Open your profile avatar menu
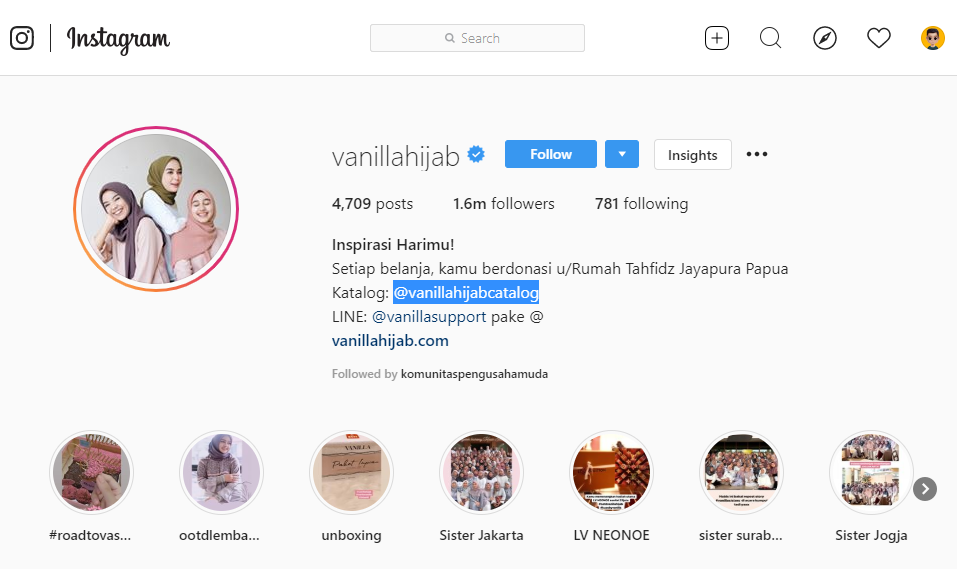957x569 pixels. click(x=933, y=38)
